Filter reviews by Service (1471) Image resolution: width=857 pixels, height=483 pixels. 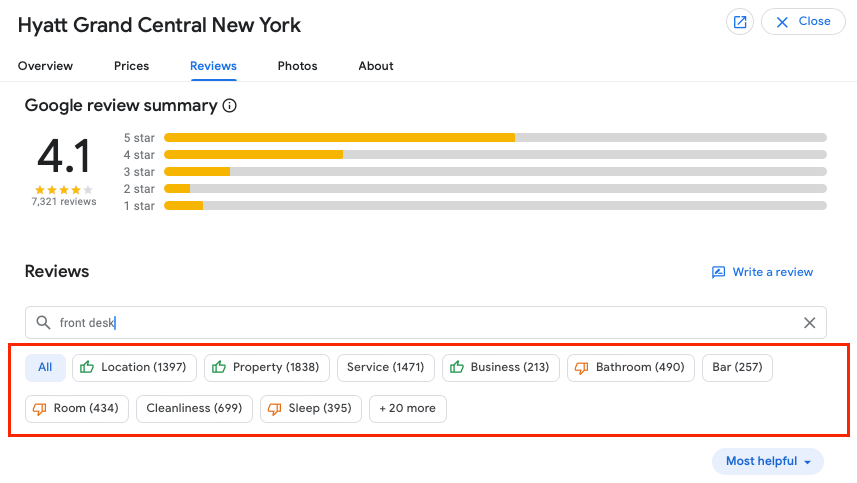386,368
